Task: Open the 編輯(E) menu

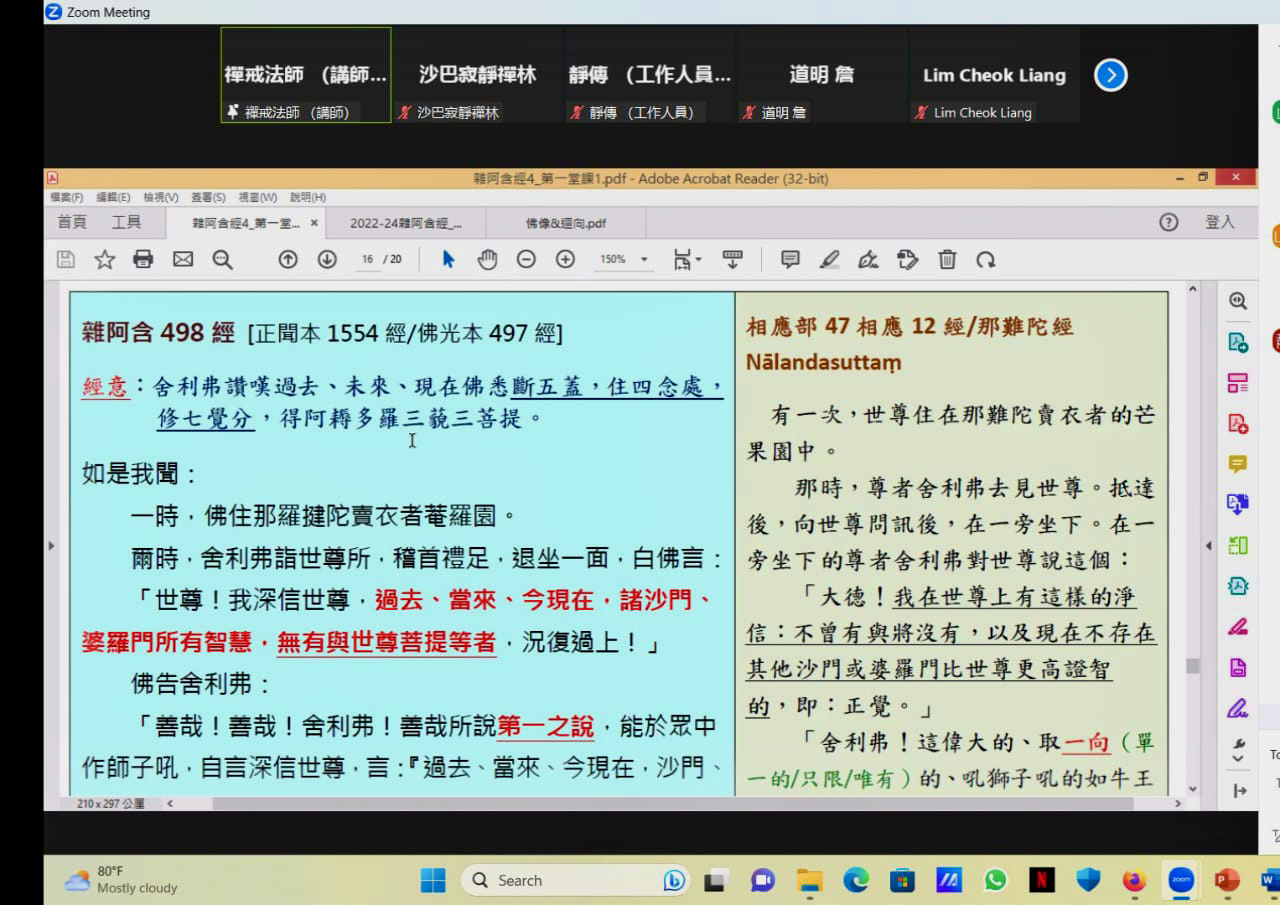Action: coord(113,198)
